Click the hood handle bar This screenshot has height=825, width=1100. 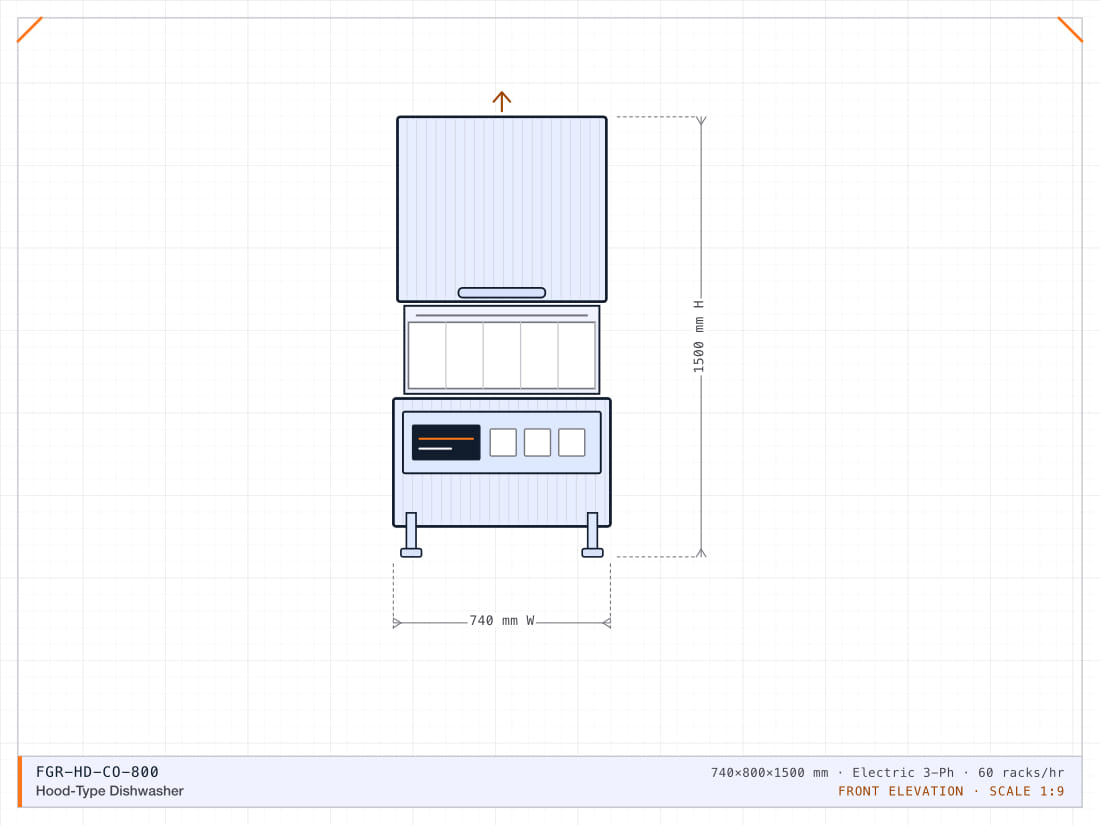(x=502, y=293)
